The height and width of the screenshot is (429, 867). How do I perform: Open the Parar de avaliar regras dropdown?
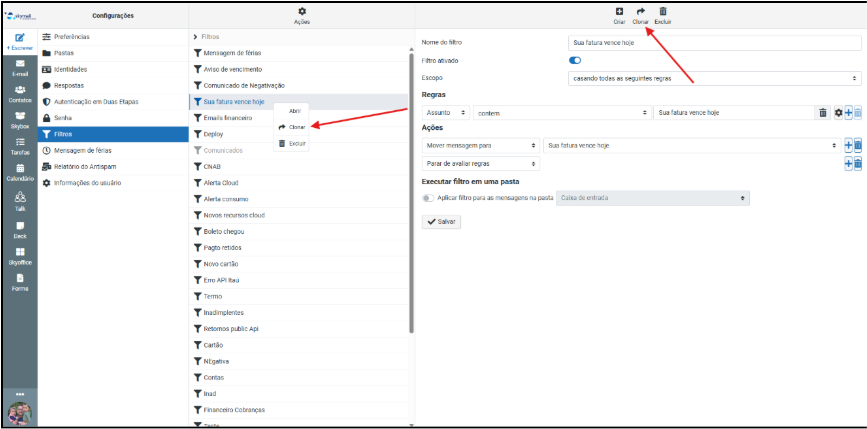(x=480, y=163)
